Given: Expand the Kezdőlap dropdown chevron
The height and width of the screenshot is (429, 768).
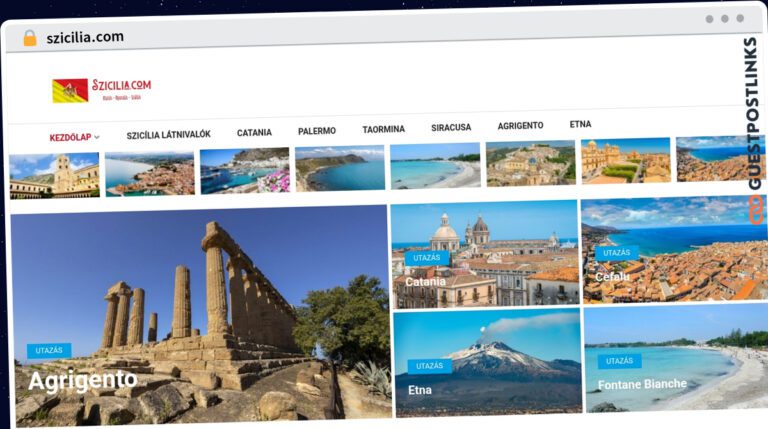Looking at the screenshot, I should (97, 138).
